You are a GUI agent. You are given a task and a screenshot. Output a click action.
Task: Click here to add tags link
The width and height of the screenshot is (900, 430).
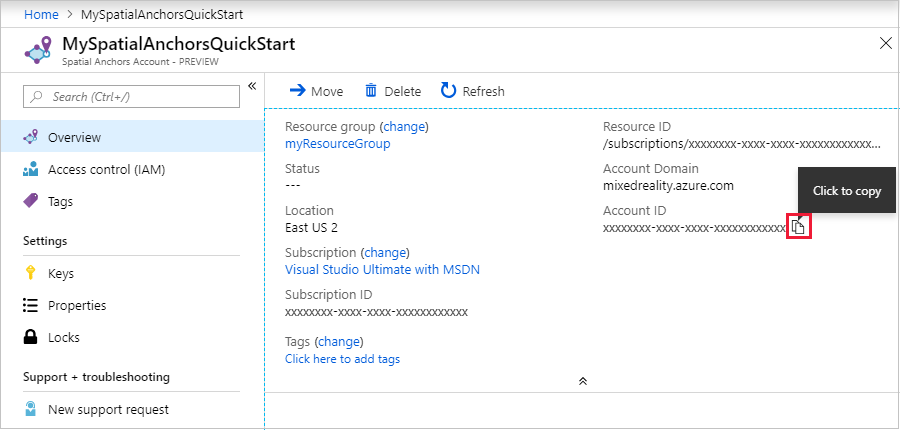(343, 359)
